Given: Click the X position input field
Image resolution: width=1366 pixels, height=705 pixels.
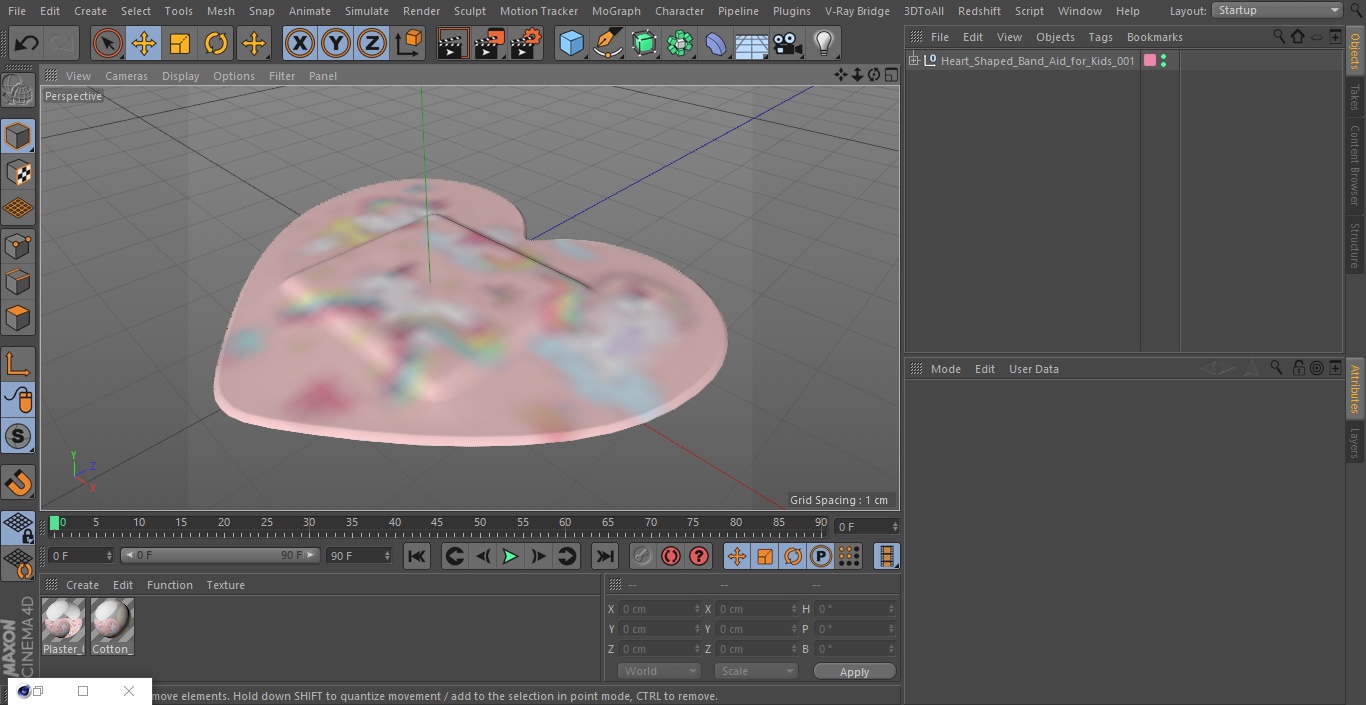Looking at the screenshot, I should [659, 609].
